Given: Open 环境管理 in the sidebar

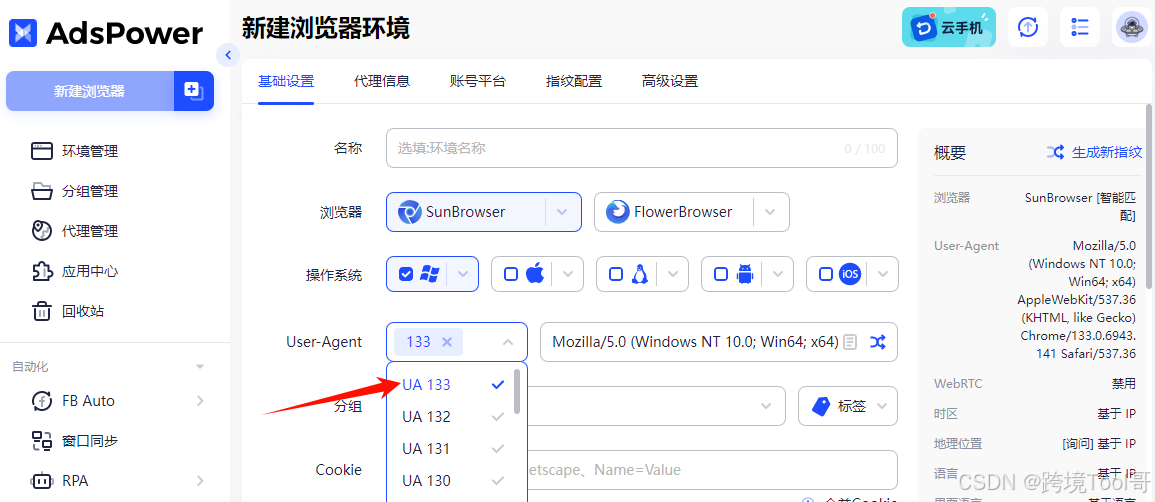Looking at the screenshot, I should coord(90,152).
